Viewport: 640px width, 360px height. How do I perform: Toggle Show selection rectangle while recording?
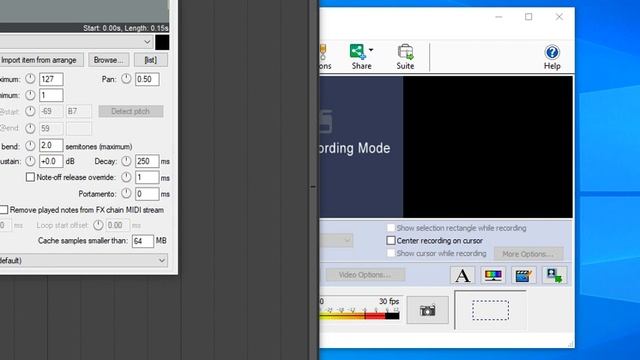[x=391, y=228]
